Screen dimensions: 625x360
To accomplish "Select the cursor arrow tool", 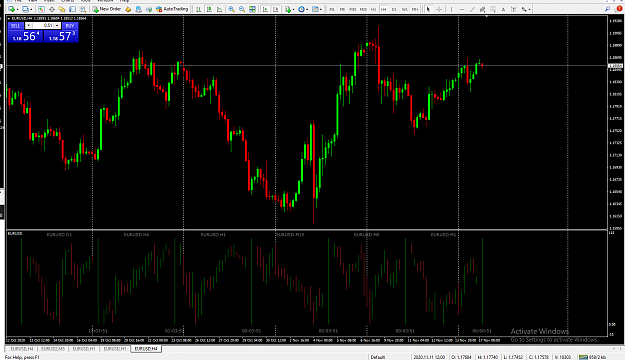I will tap(428, 9).
